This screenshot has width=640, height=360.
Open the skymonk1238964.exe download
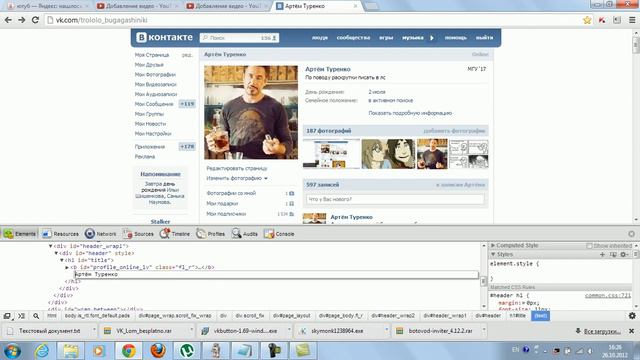tap(336, 331)
